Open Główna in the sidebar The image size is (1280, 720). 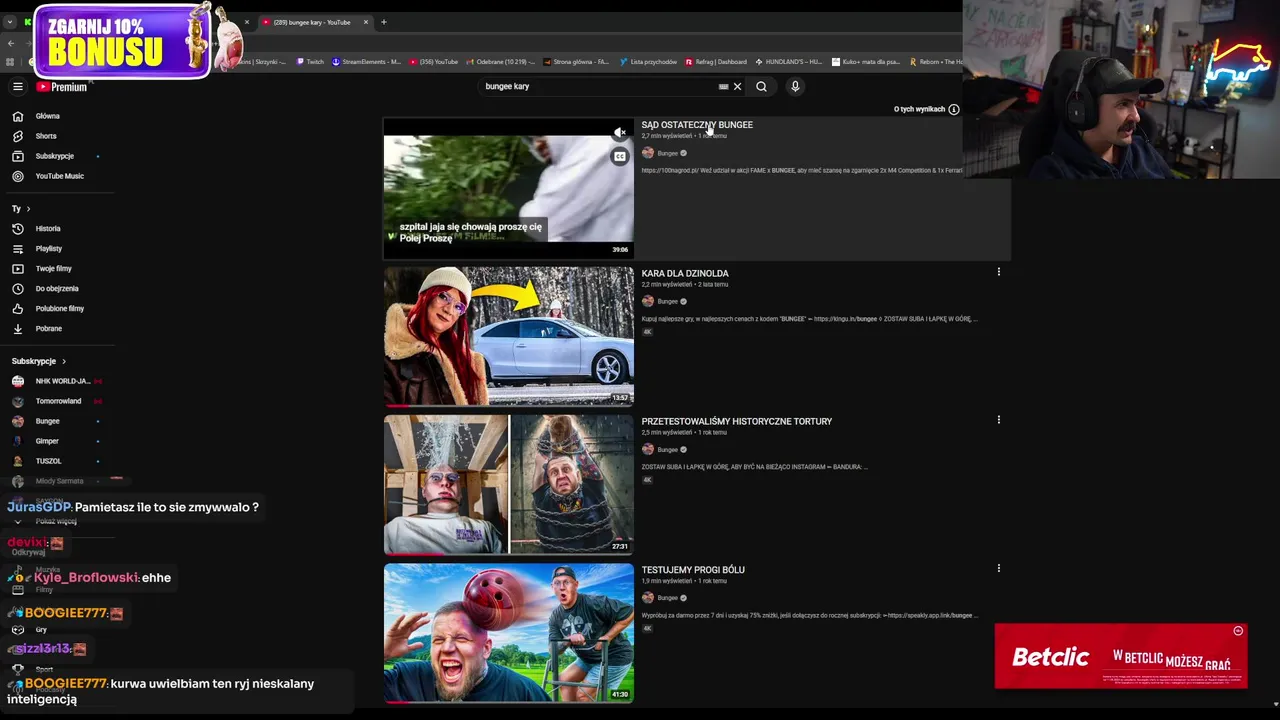tap(47, 116)
